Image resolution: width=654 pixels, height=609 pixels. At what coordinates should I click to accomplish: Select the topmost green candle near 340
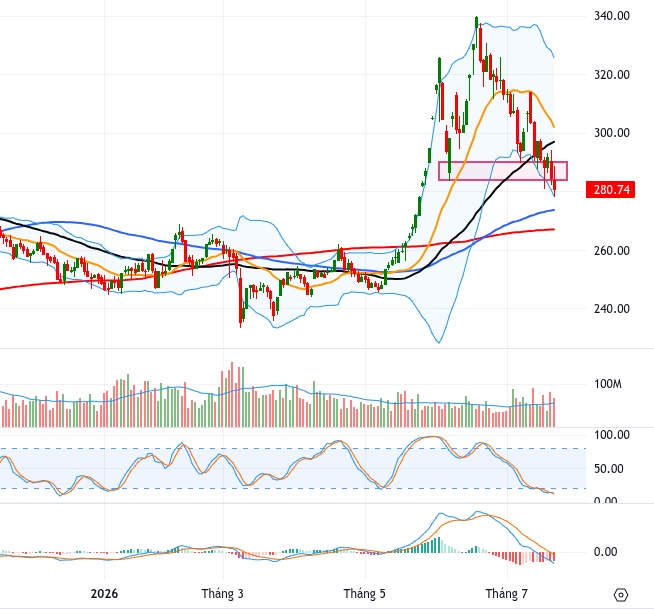(x=476, y=23)
